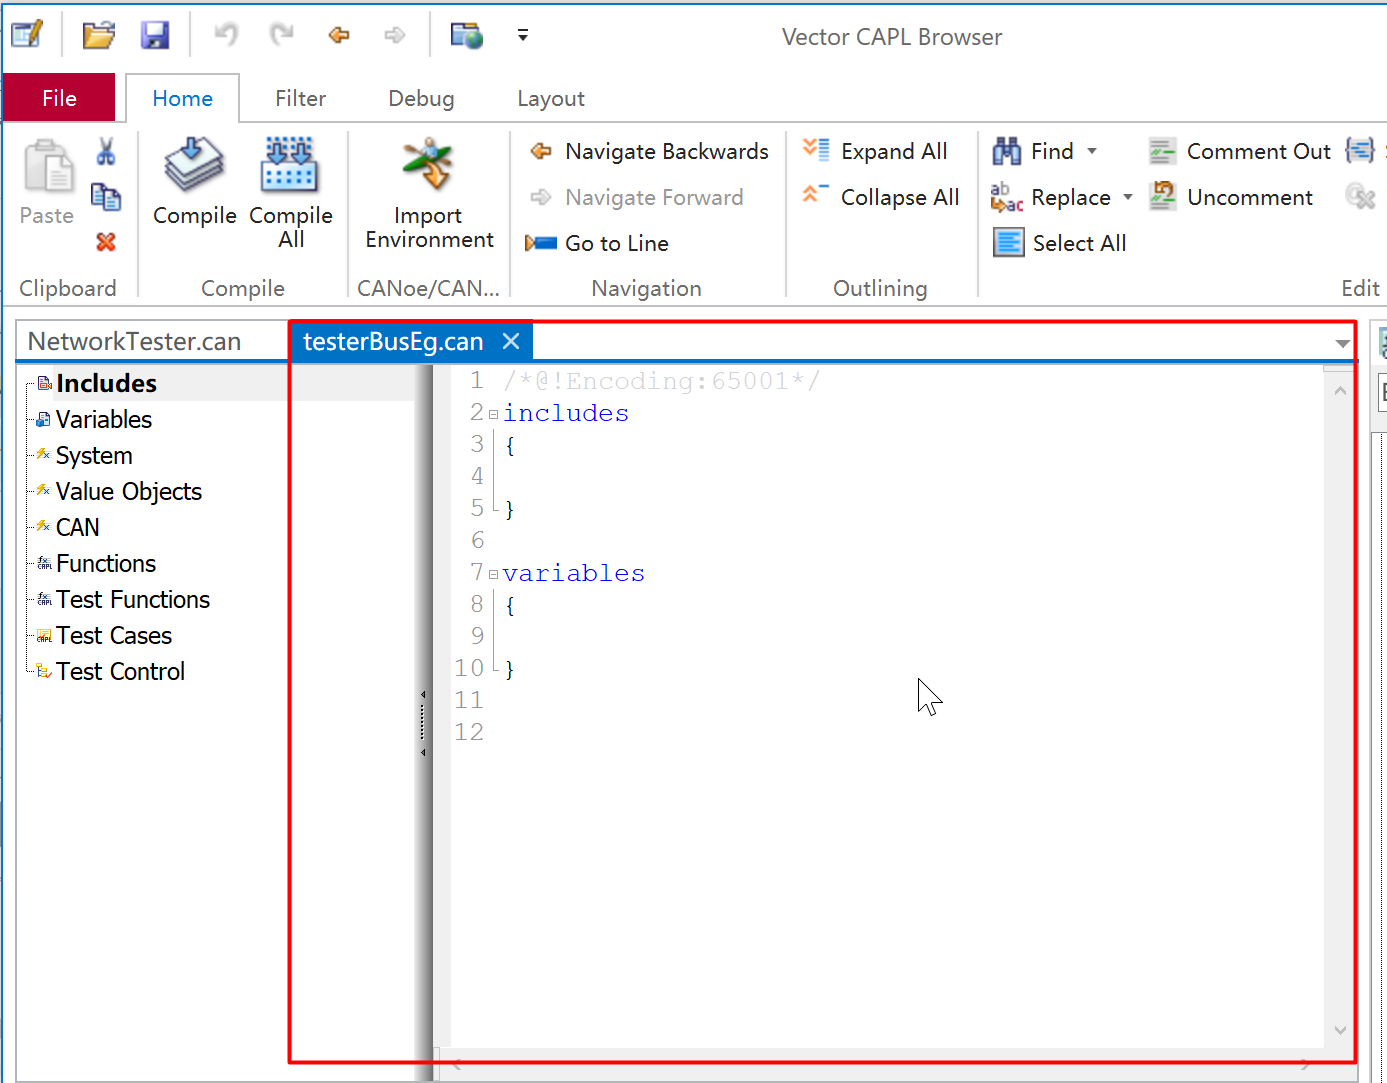This screenshot has height=1083, width=1387.
Task: Open the File menu
Action: pyautogui.click(x=59, y=98)
